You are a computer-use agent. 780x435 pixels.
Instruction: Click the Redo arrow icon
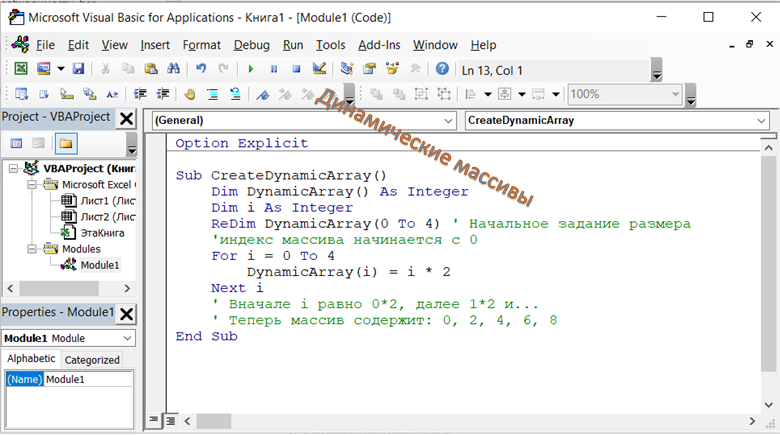[223, 69]
